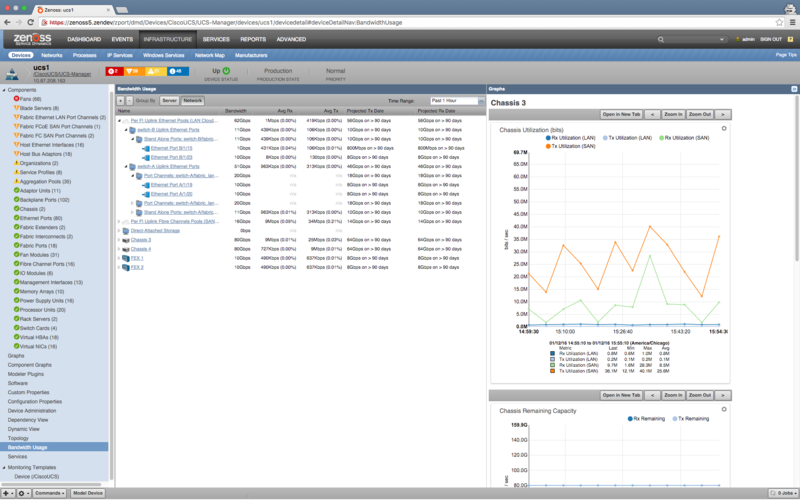Image resolution: width=800 pixels, height=500 pixels.
Task: Expand the Chassis 3 tree row
Action: click(119, 240)
